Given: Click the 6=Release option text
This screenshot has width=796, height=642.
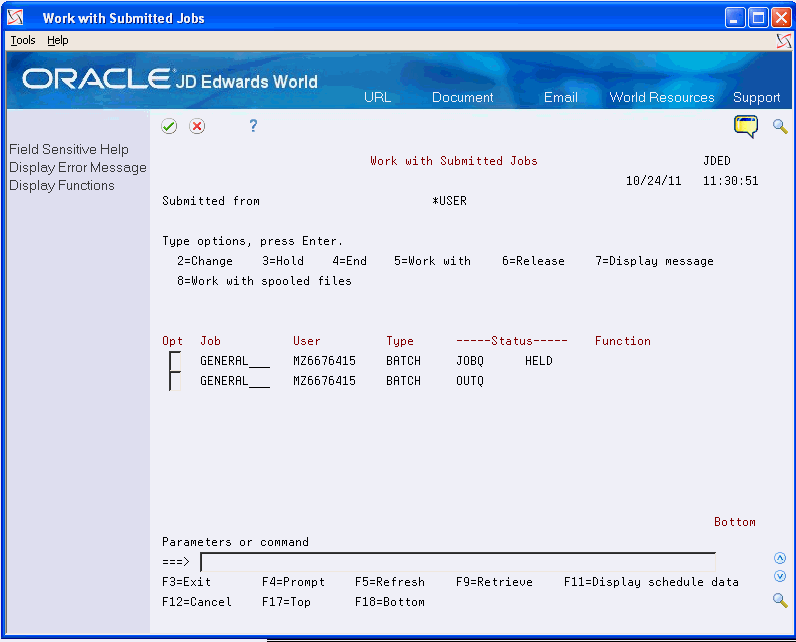Looking at the screenshot, I should point(534,261).
